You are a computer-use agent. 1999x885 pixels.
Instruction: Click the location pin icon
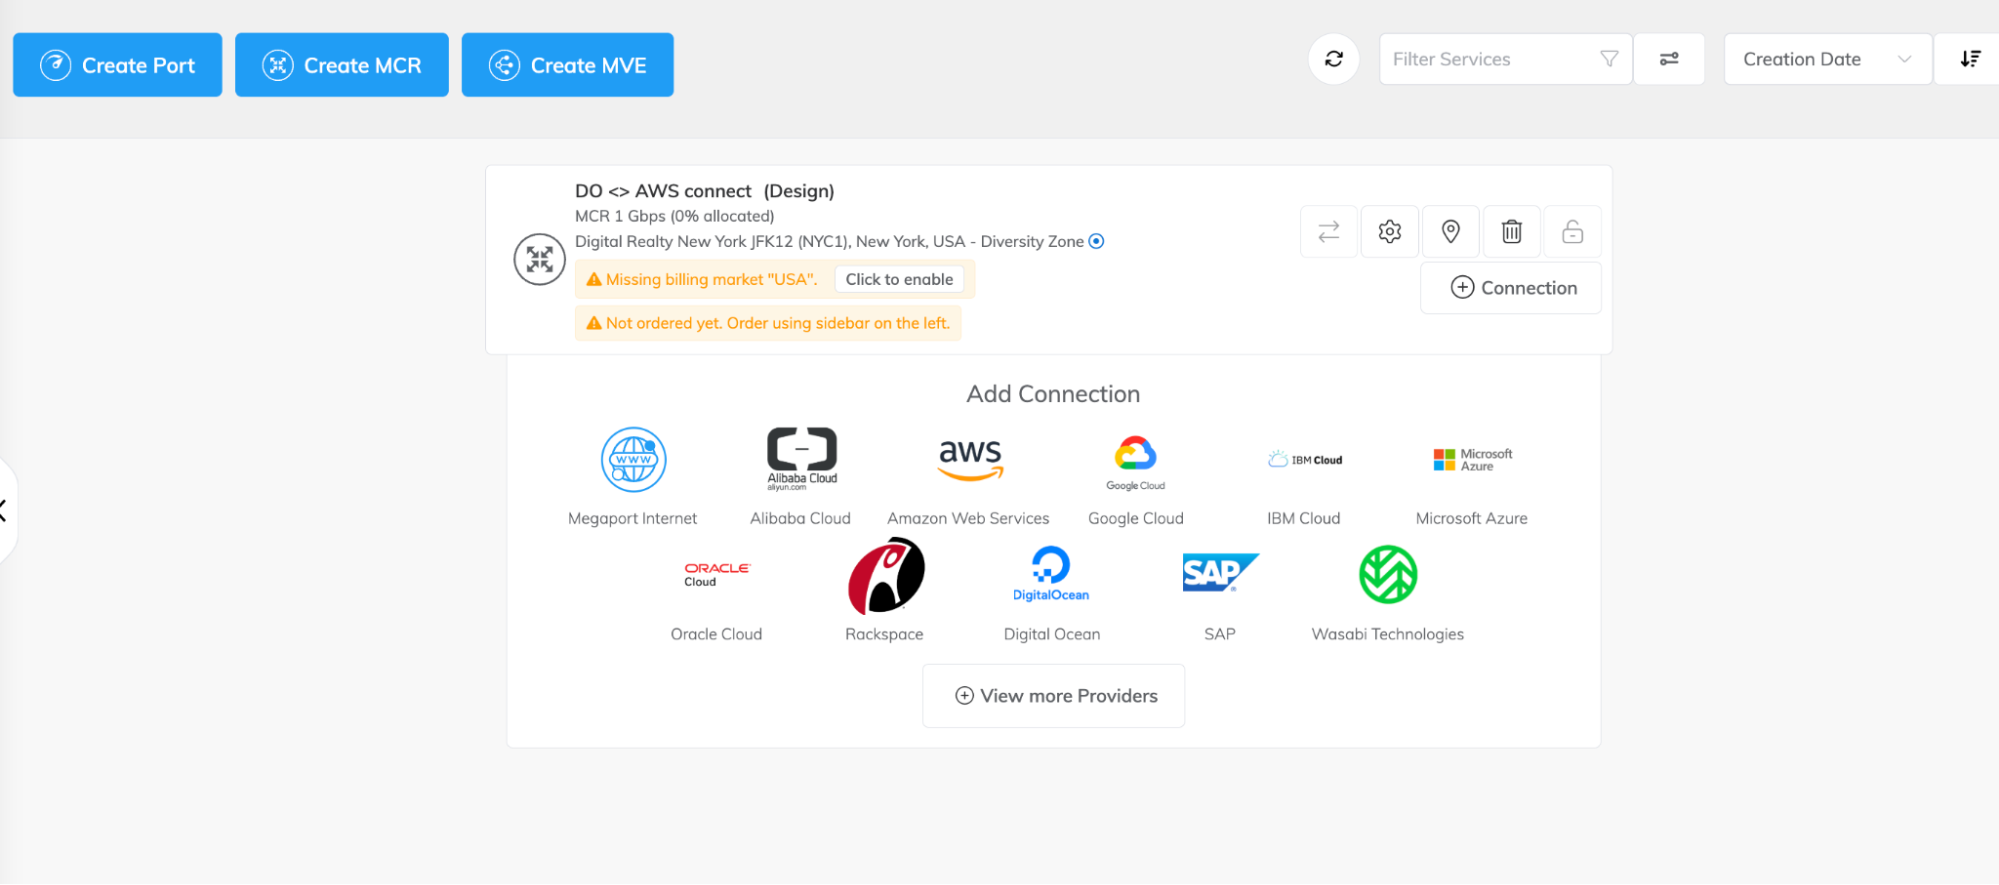tap(1450, 232)
